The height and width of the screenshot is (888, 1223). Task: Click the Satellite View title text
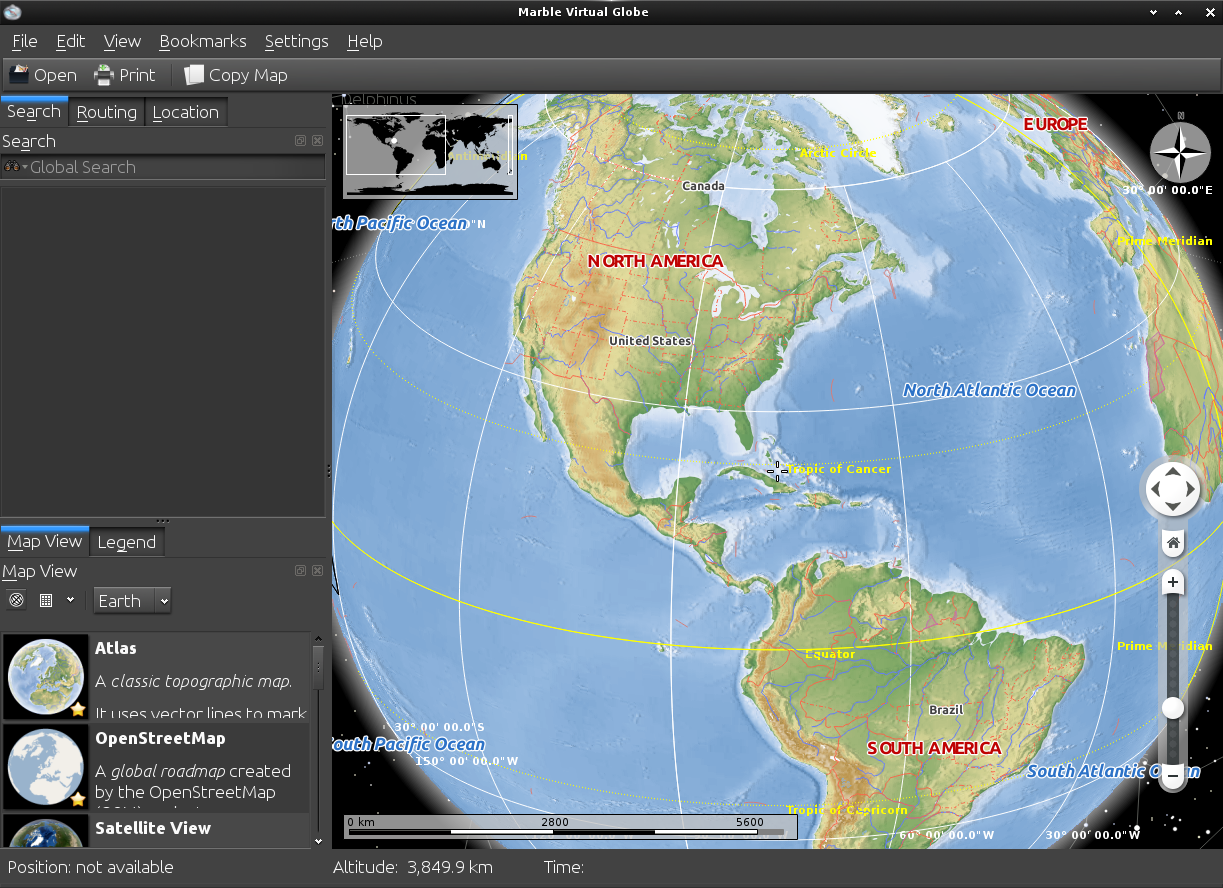click(x=153, y=828)
